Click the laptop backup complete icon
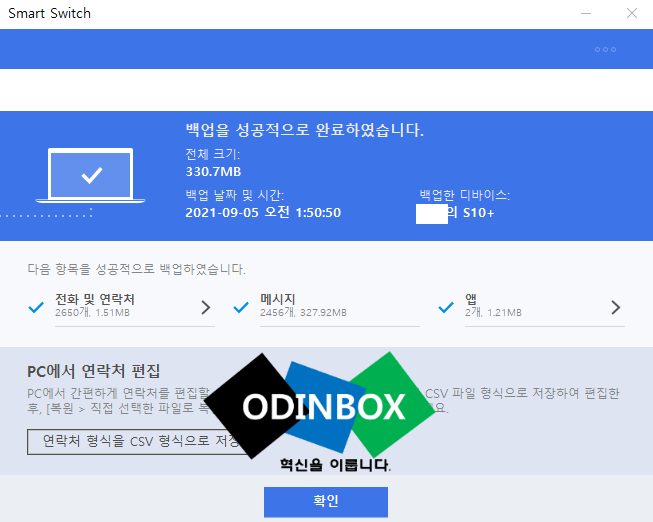Image resolution: width=653 pixels, height=522 pixels. (90, 175)
